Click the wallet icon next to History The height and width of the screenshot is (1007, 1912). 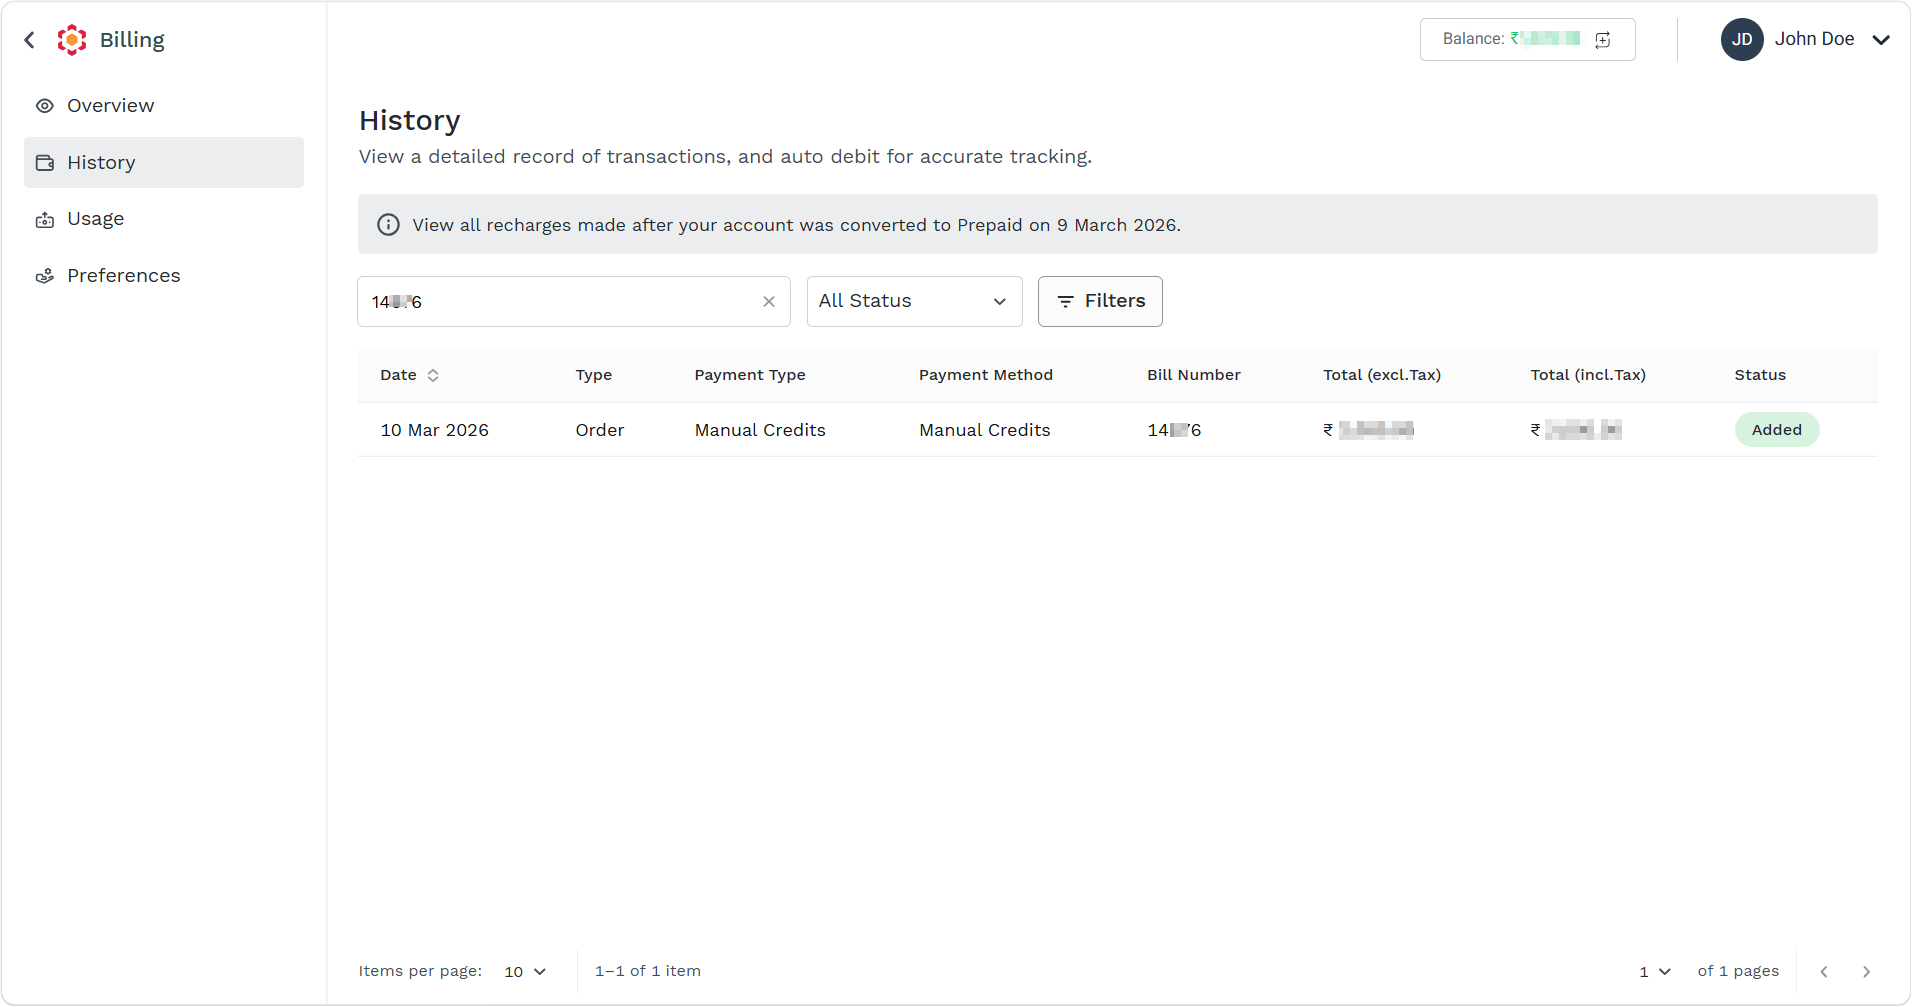pos(45,162)
